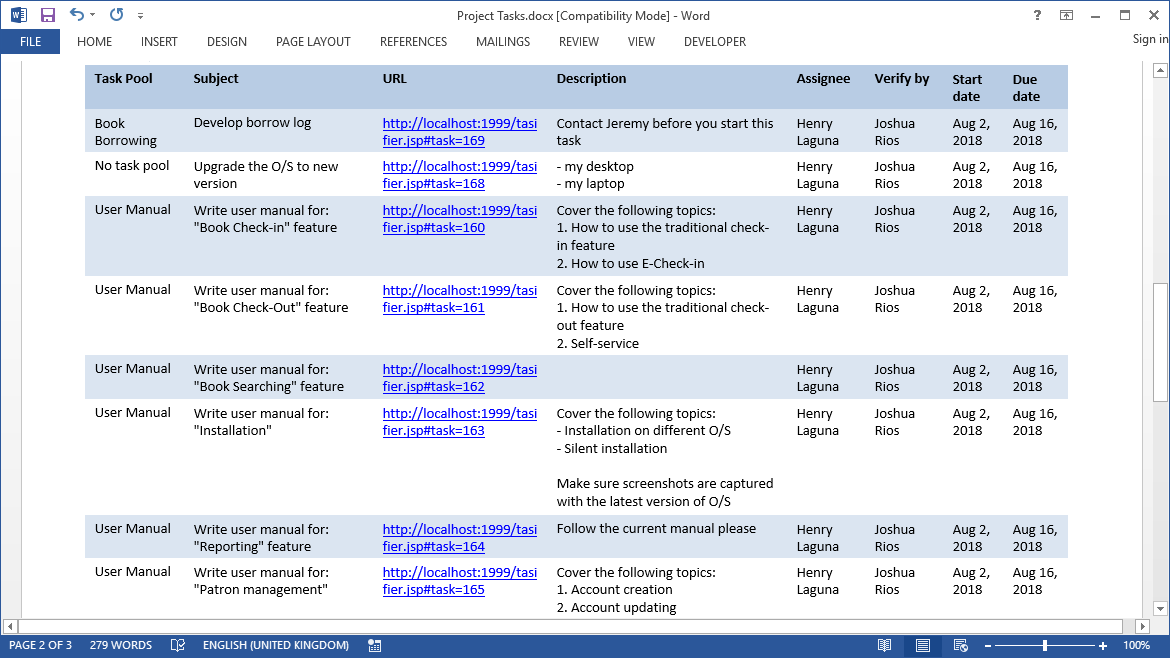Open the task=168 URL link

(459, 175)
